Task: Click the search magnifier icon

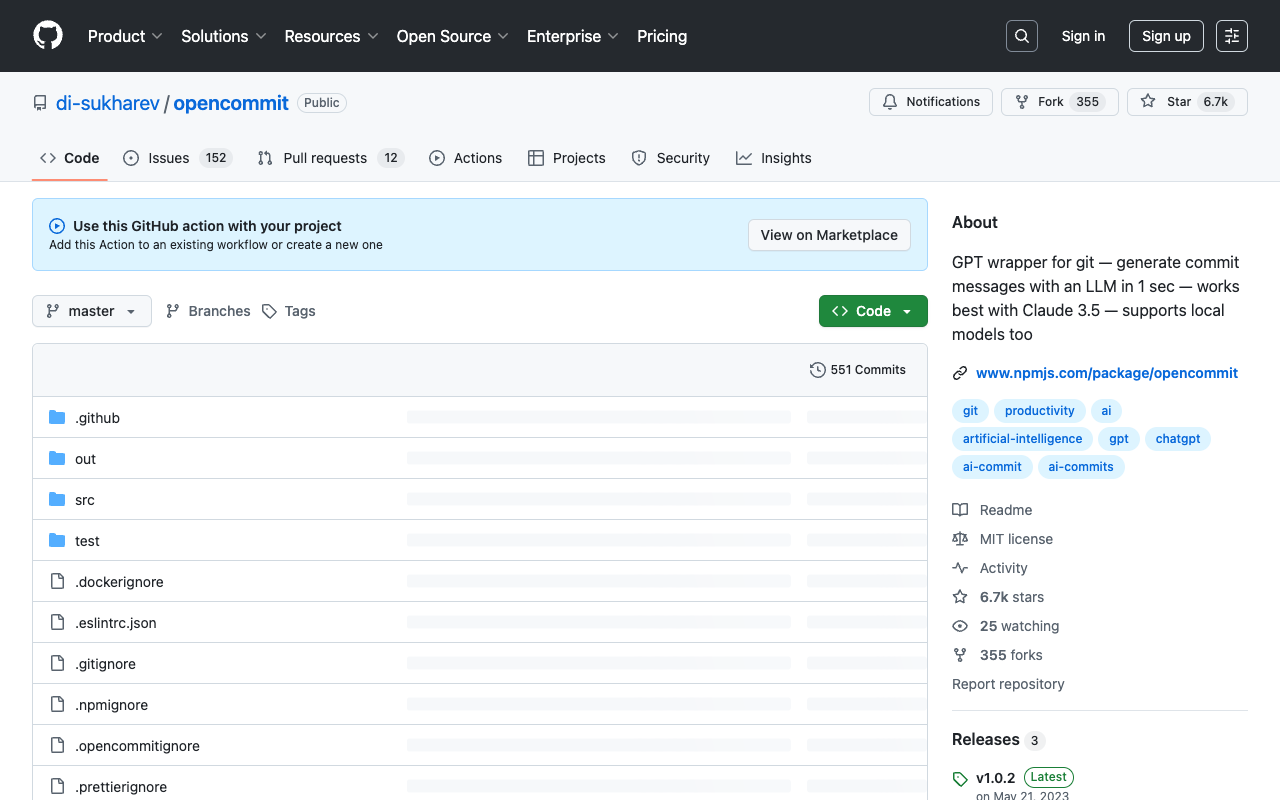Action: click(x=1022, y=36)
